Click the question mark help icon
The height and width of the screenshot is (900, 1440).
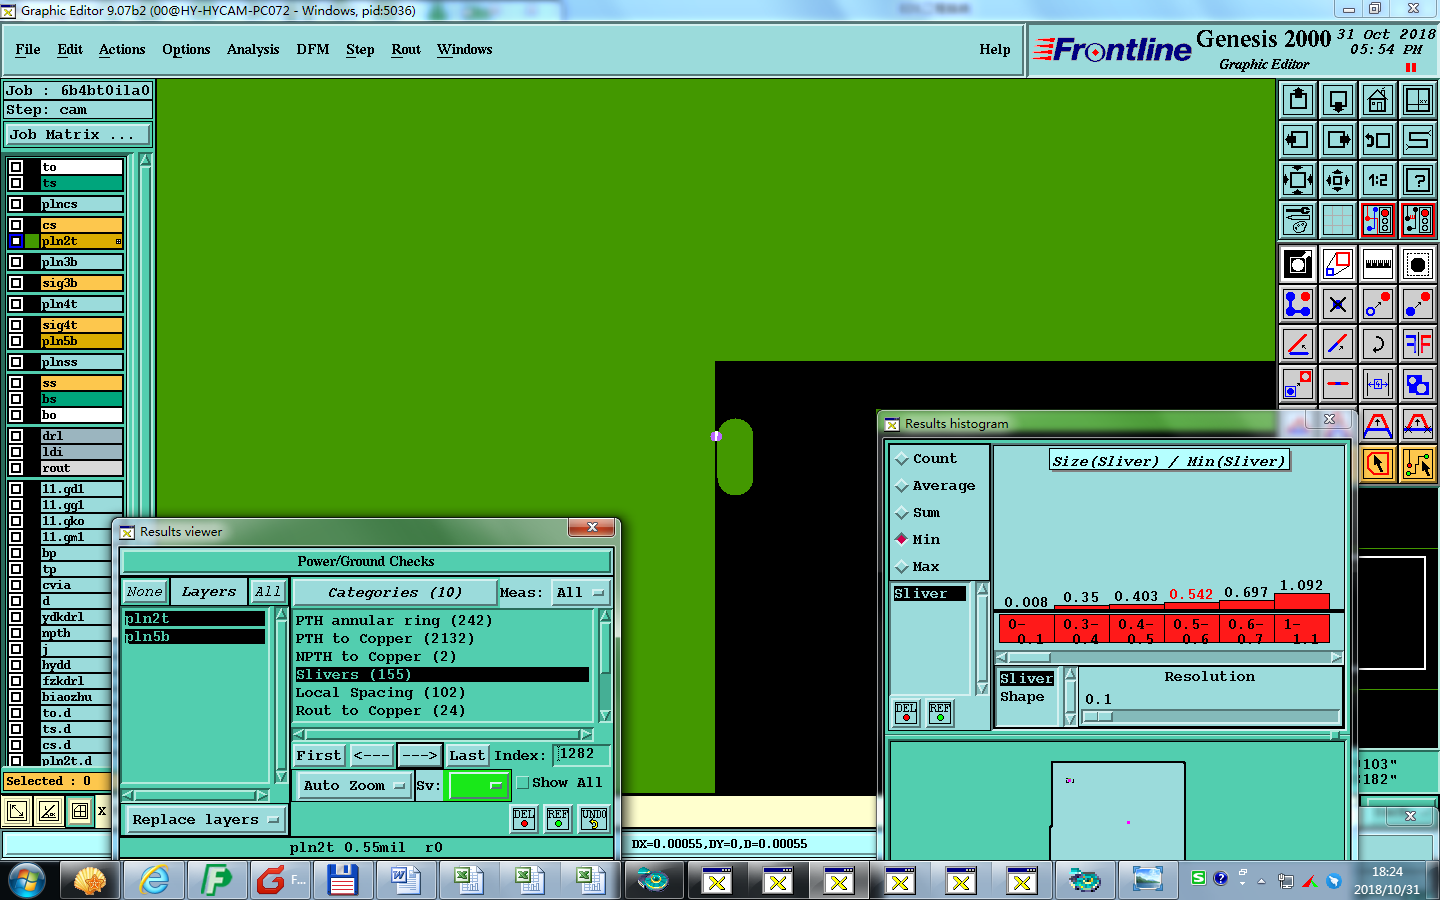click(x=1418, y=180)
